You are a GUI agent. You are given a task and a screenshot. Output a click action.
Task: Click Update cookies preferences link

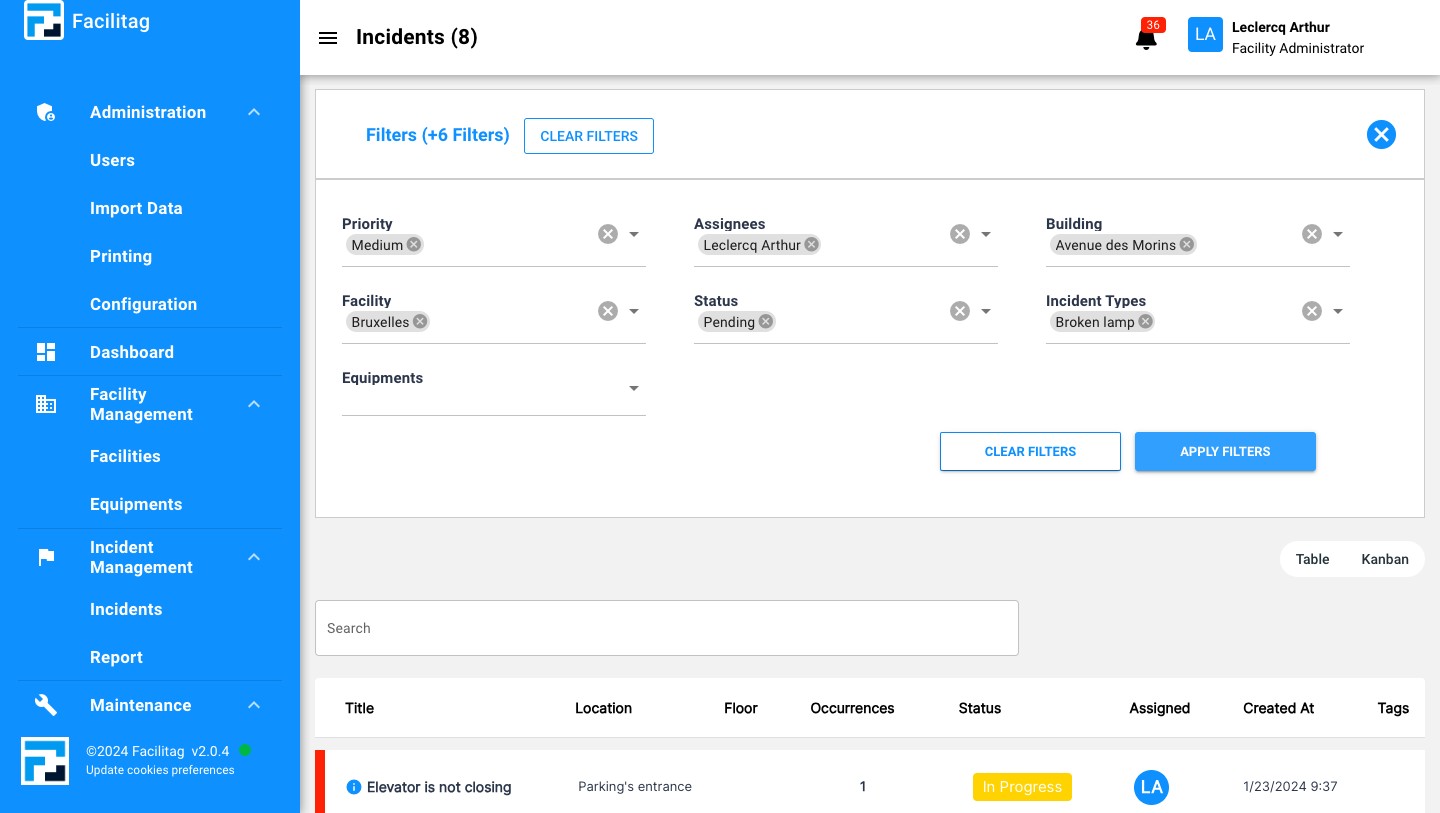[x=160, y=770]
